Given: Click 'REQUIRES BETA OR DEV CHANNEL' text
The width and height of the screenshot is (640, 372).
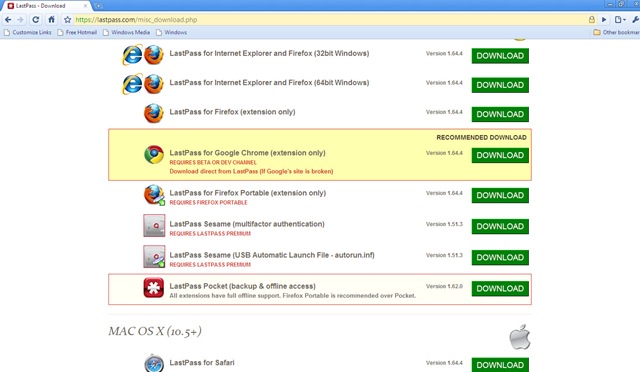Looking at the screenshot, I should coord(213,163).
